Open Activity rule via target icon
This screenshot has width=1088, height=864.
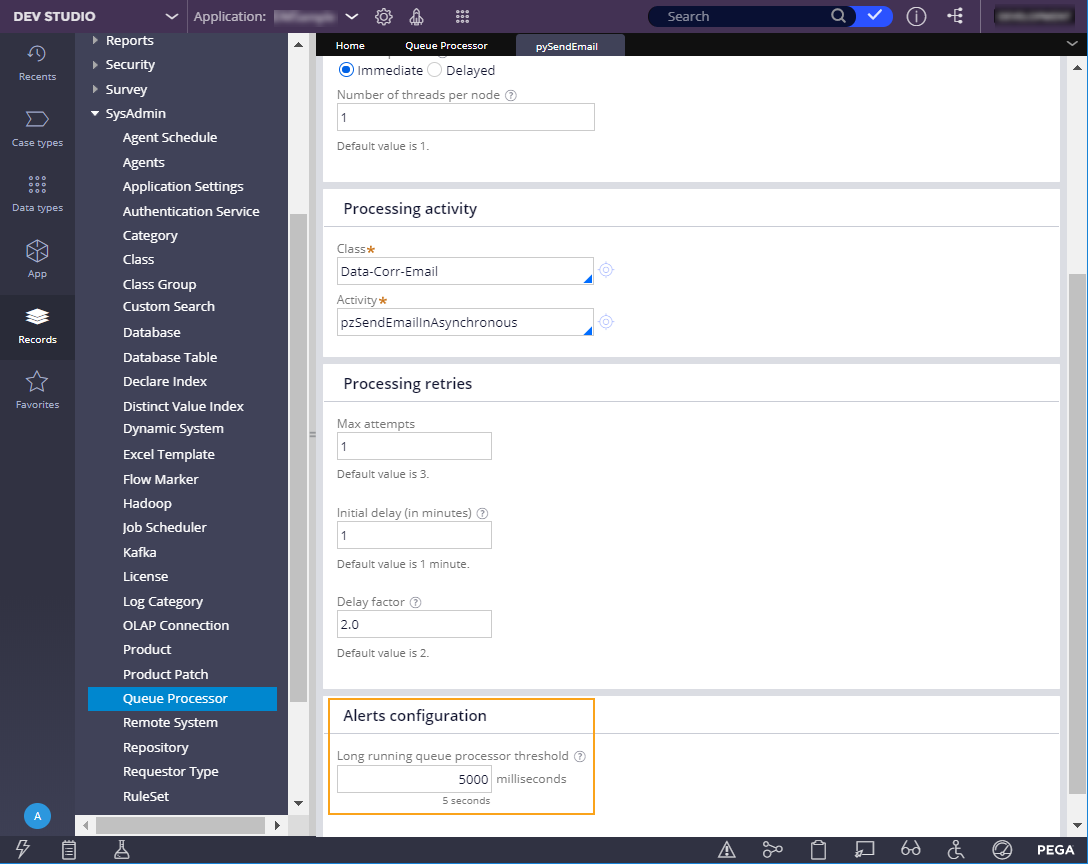pos(606,322)
